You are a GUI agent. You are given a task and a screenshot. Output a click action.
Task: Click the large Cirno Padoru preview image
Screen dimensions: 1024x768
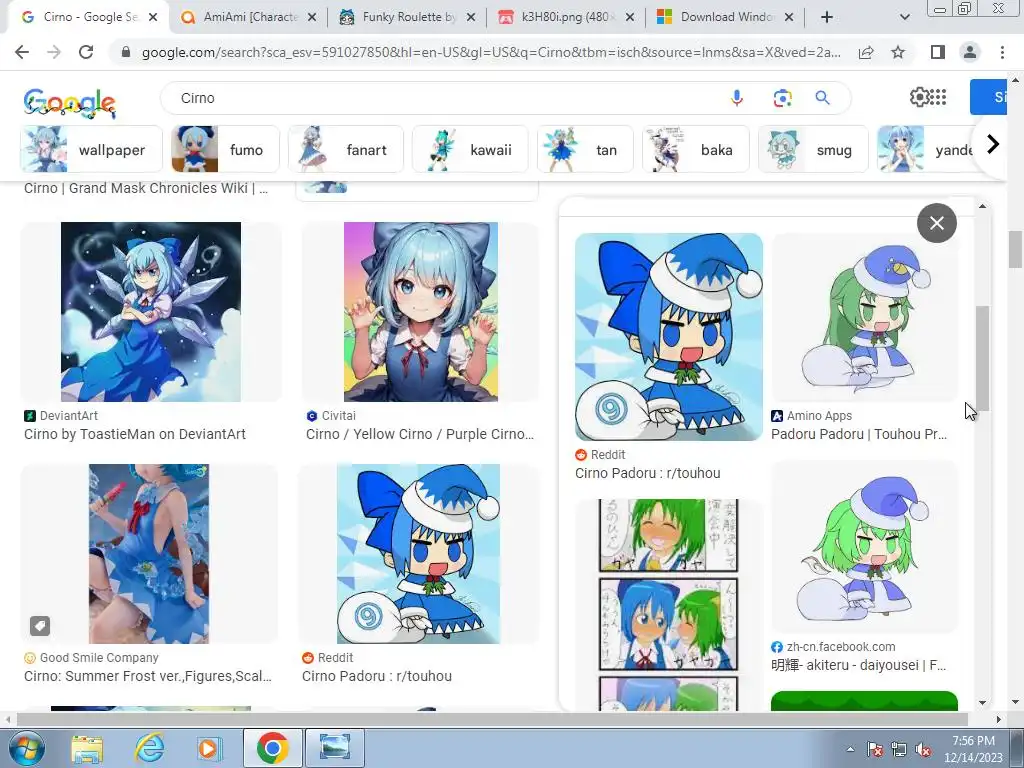click(669, 337)
